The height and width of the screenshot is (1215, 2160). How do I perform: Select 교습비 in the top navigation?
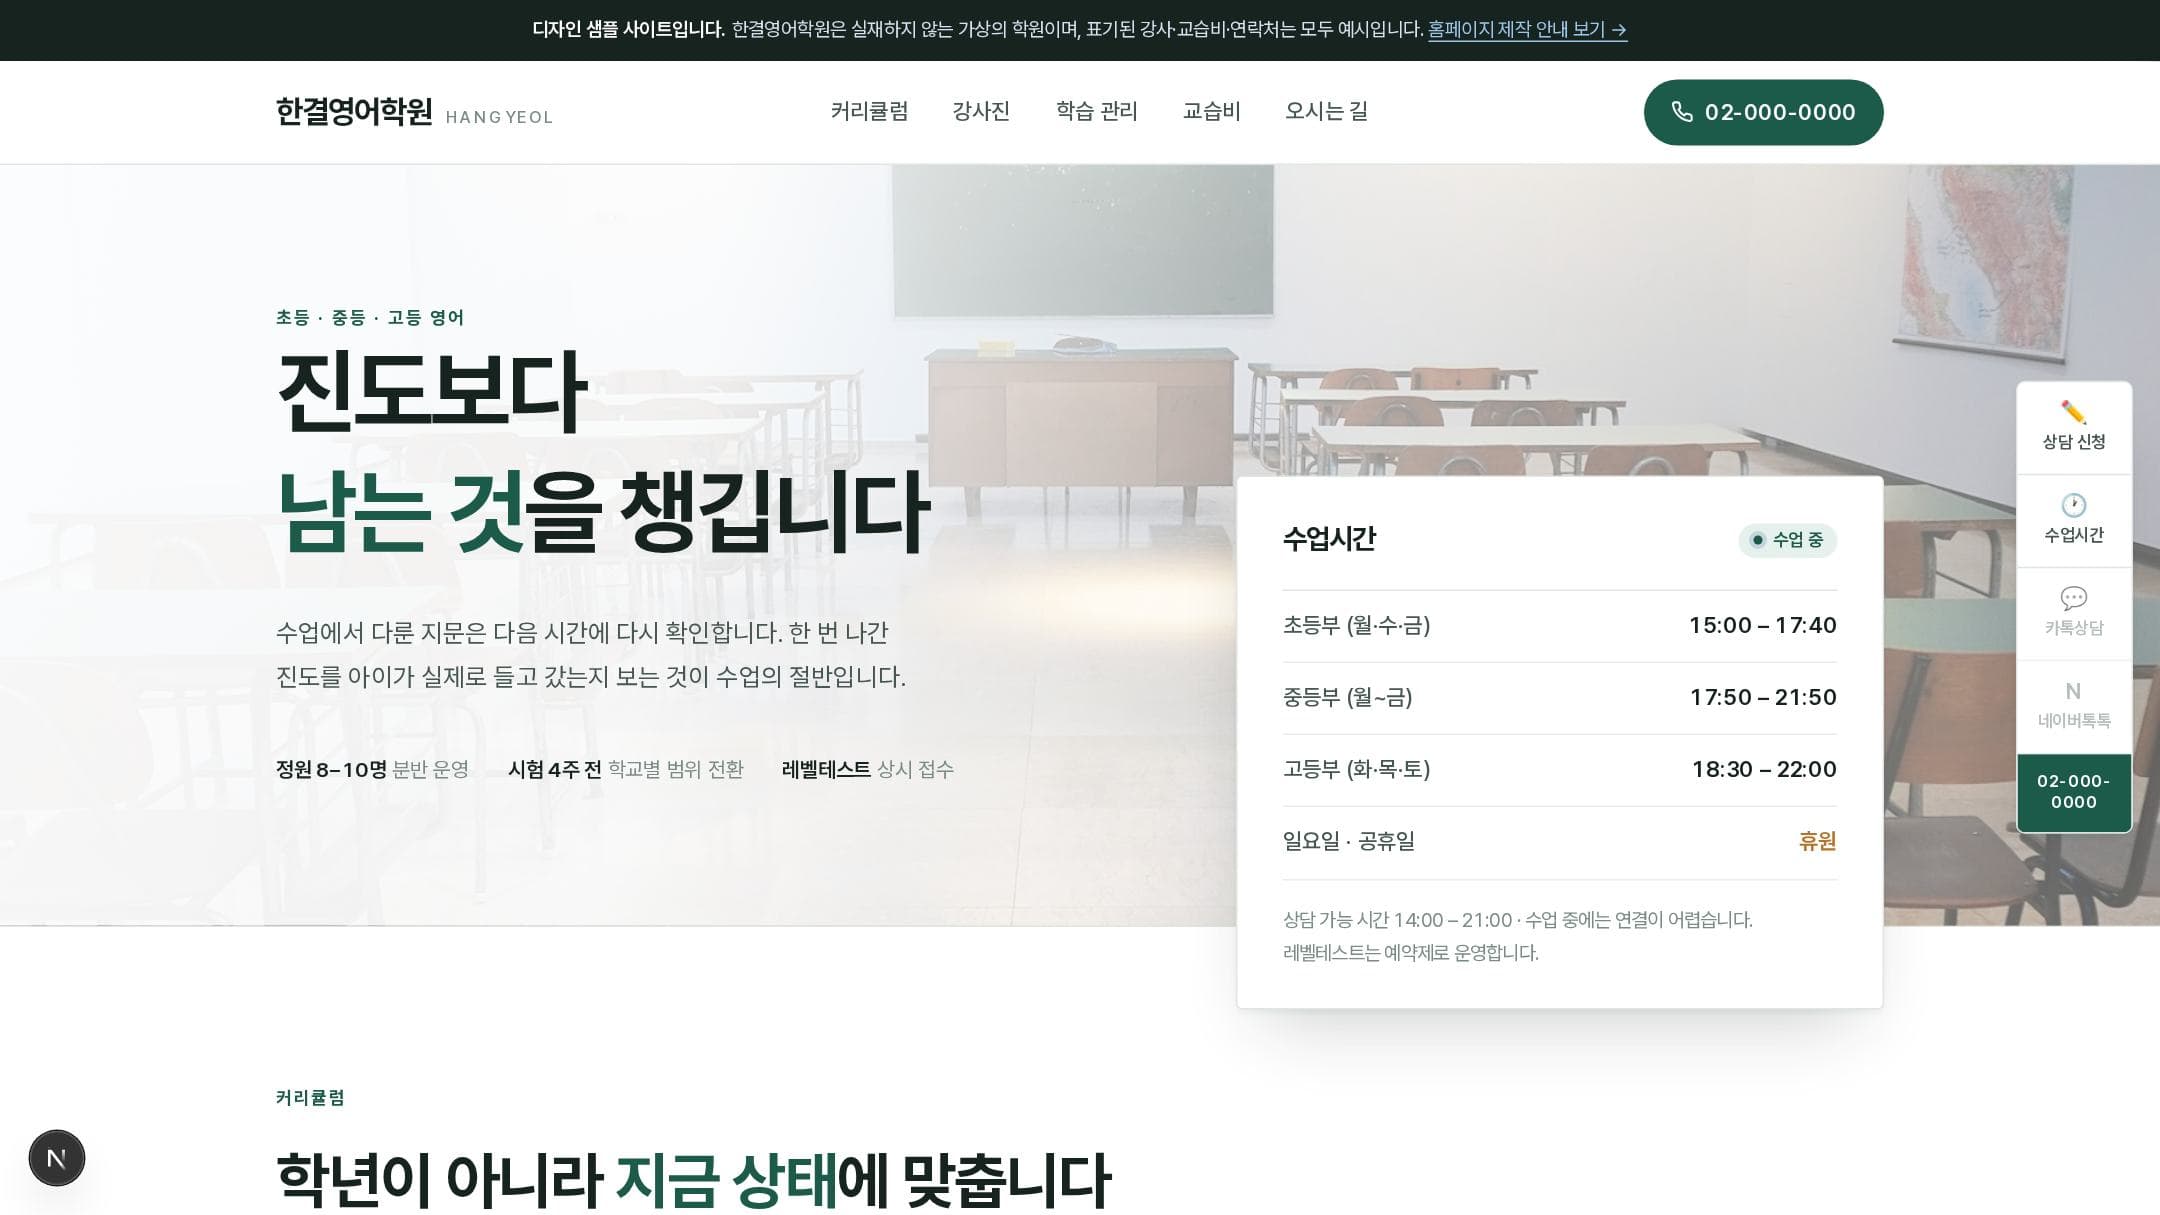tap(1211, 111)
